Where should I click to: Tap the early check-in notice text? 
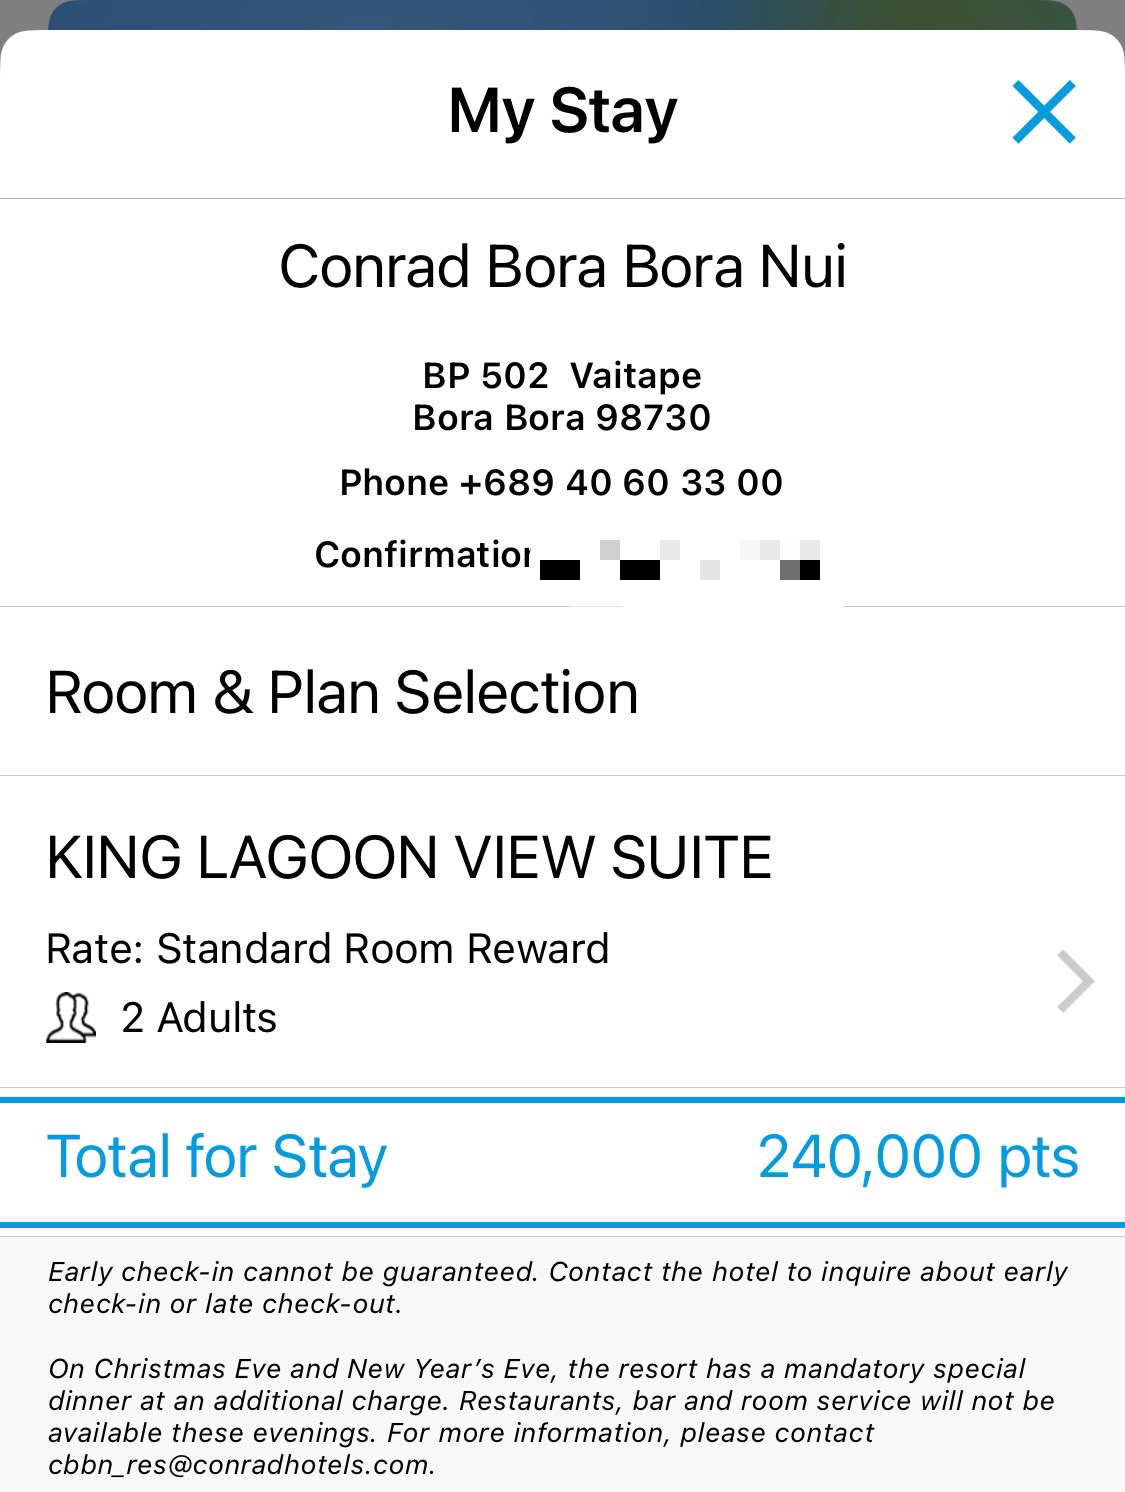[558, 1288]
